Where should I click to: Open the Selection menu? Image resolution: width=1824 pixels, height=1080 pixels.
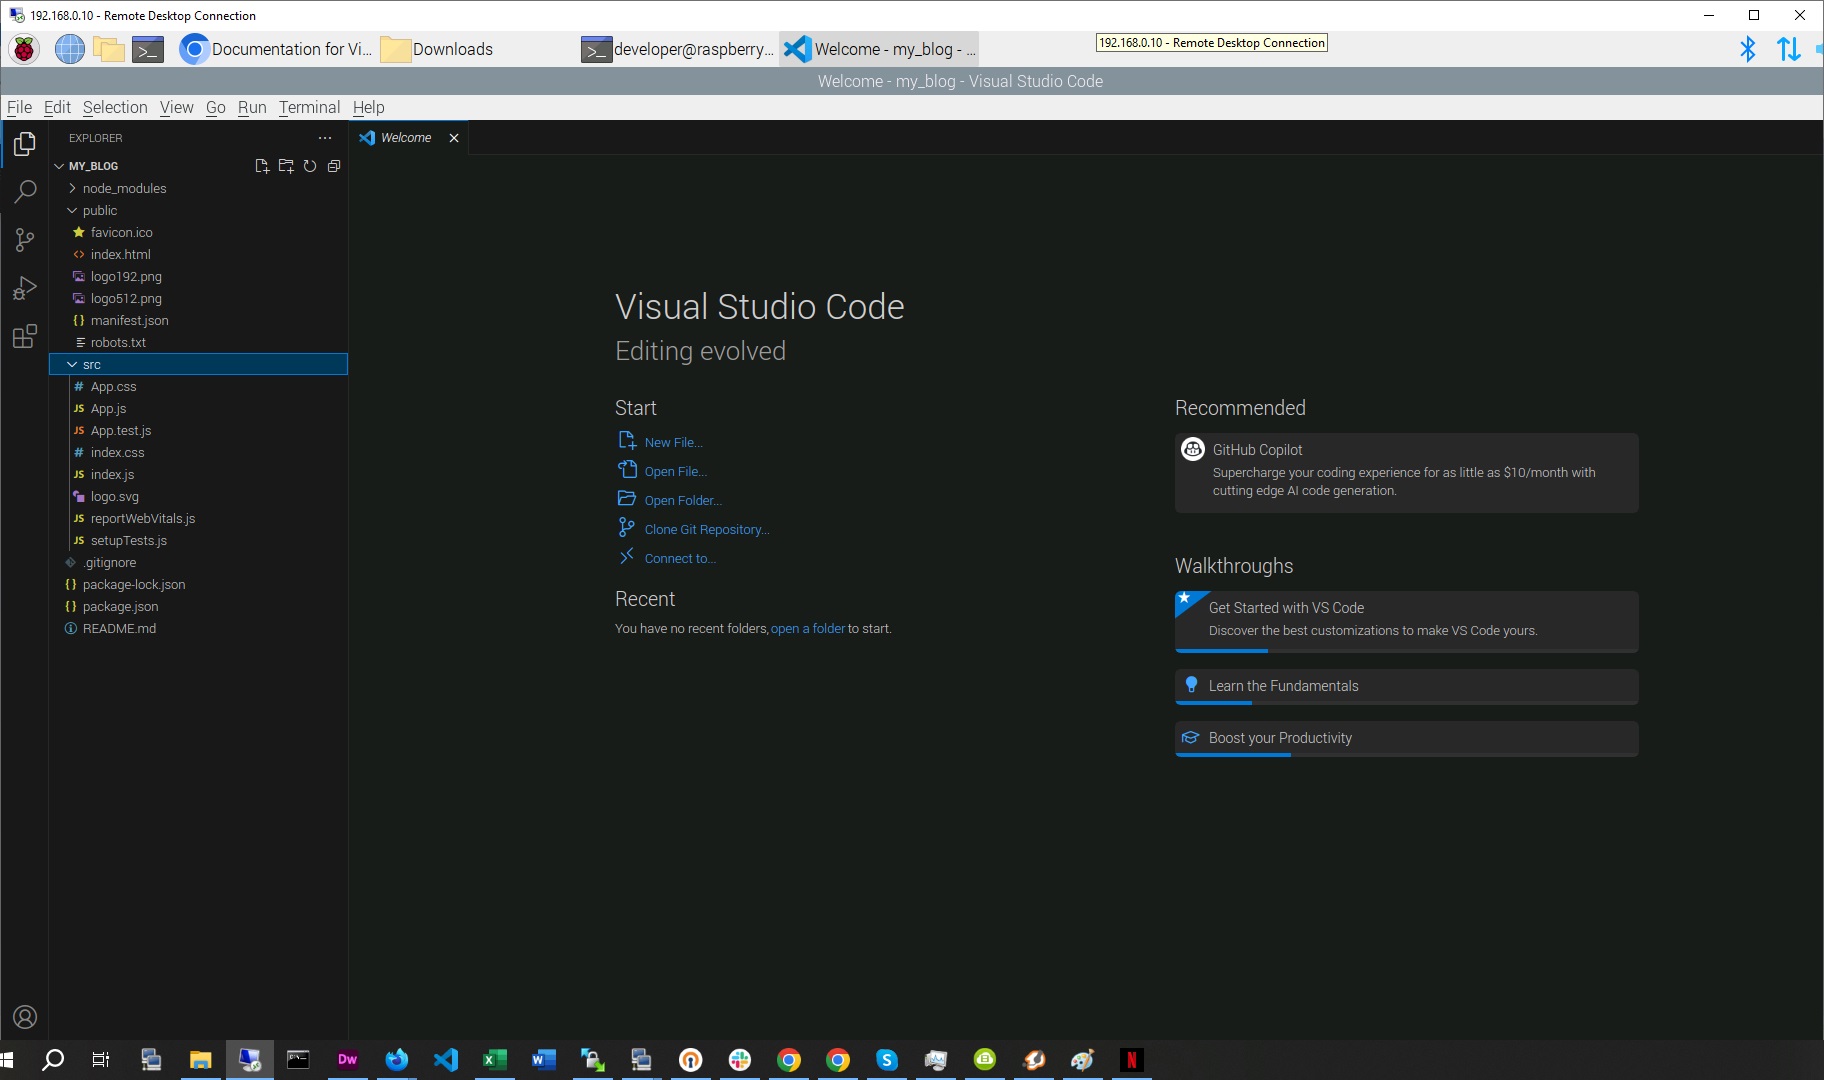(115, 107)
